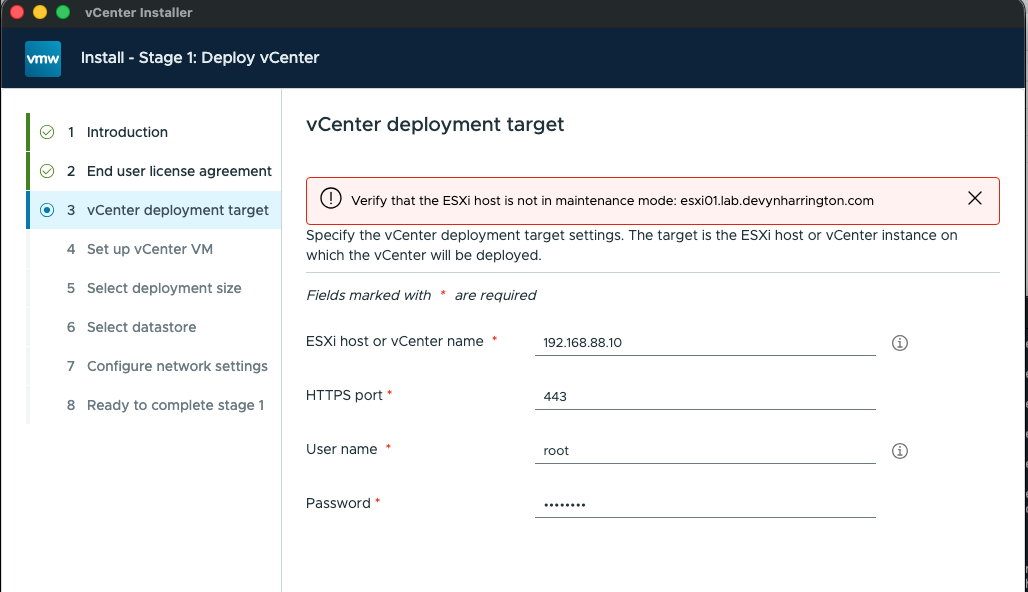Click the current step indicator for deployment target

[x=47, y=210]
